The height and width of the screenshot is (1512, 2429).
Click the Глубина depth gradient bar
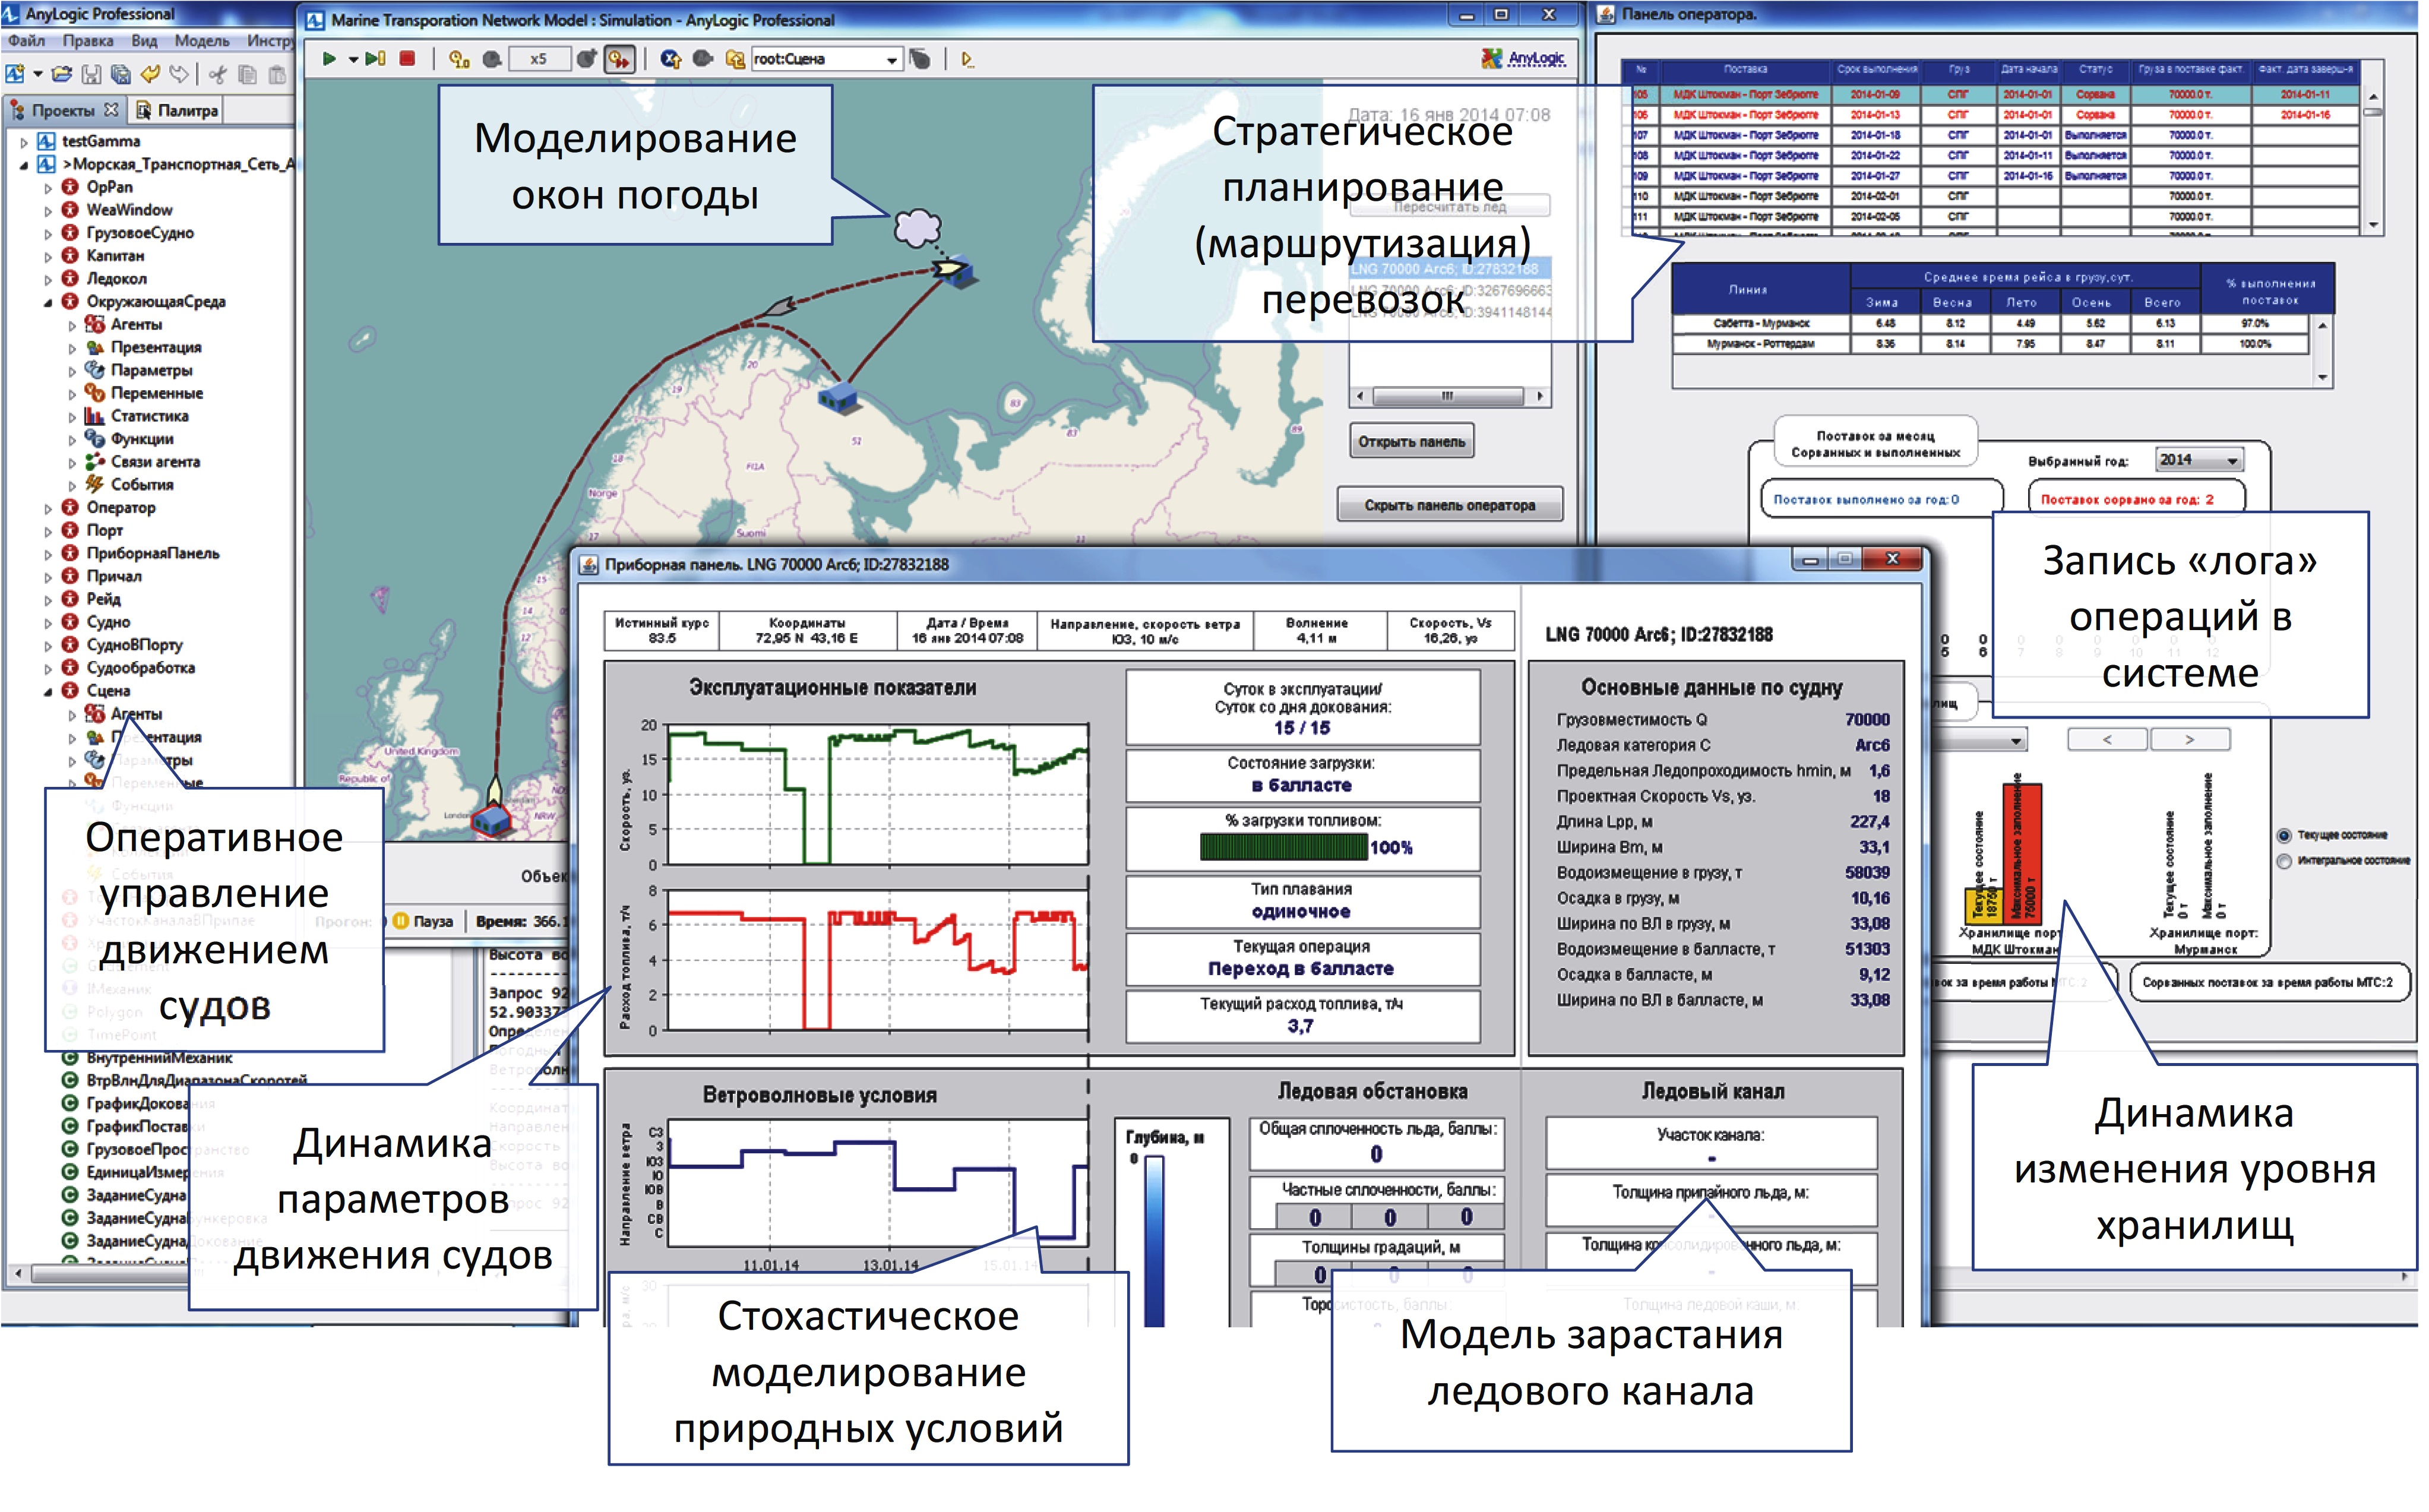[x=1154, y=1240]
